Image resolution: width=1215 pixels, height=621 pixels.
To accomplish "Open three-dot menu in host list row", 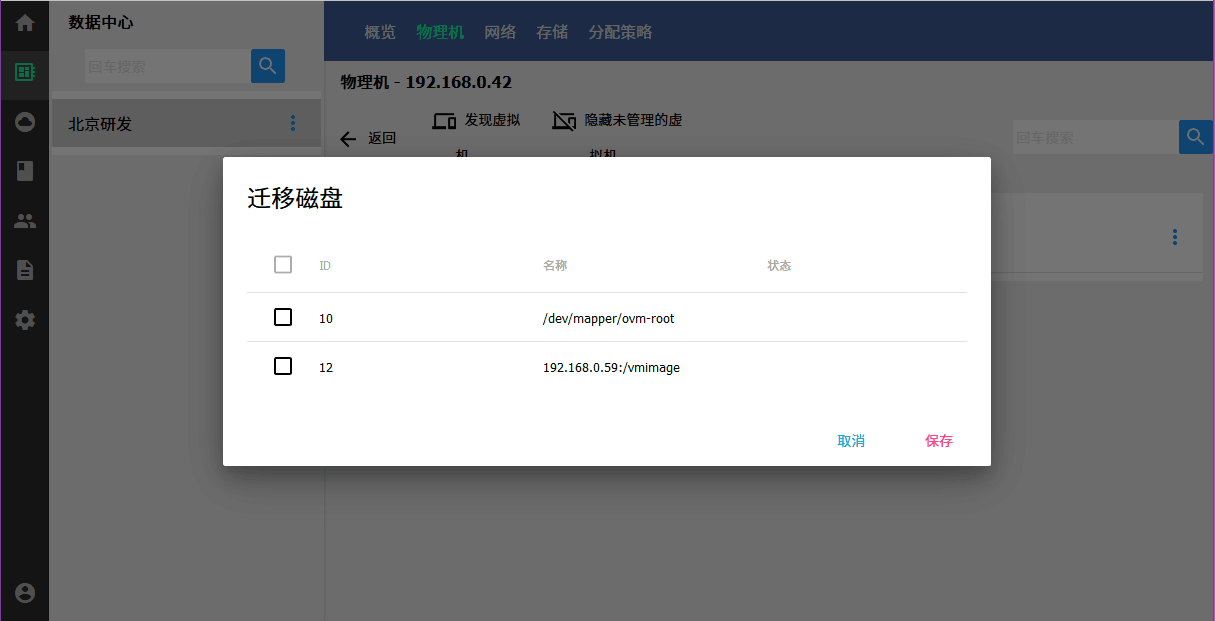I will point(1174,237).
